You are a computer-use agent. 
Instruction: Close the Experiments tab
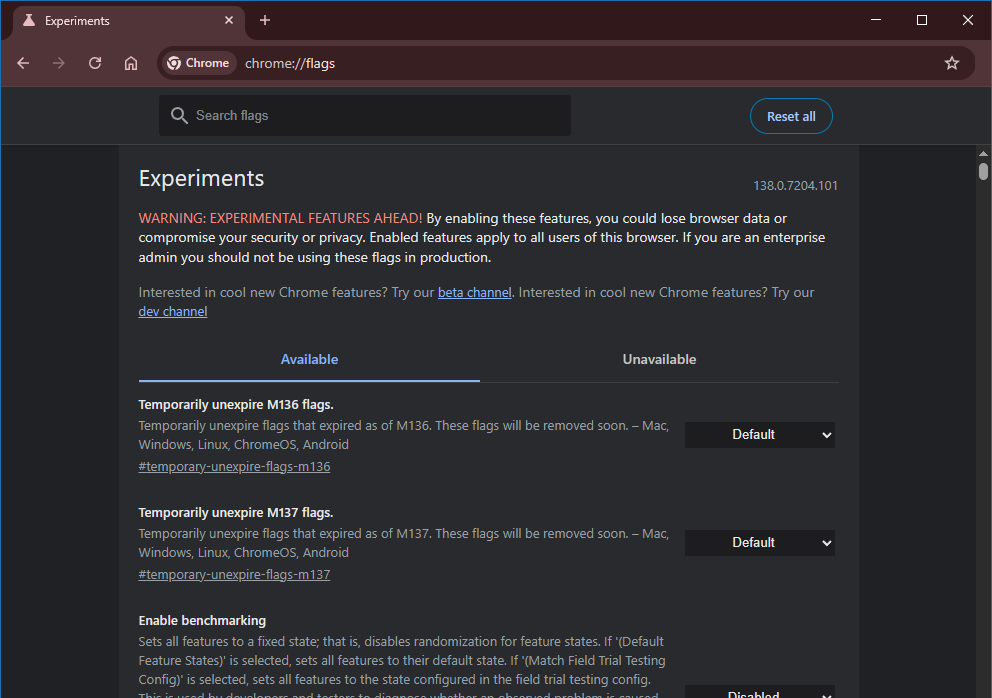point(229,20)
